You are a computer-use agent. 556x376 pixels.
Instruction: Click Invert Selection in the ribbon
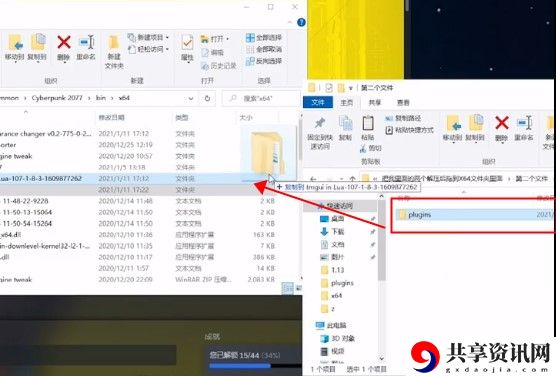[264, 61]
